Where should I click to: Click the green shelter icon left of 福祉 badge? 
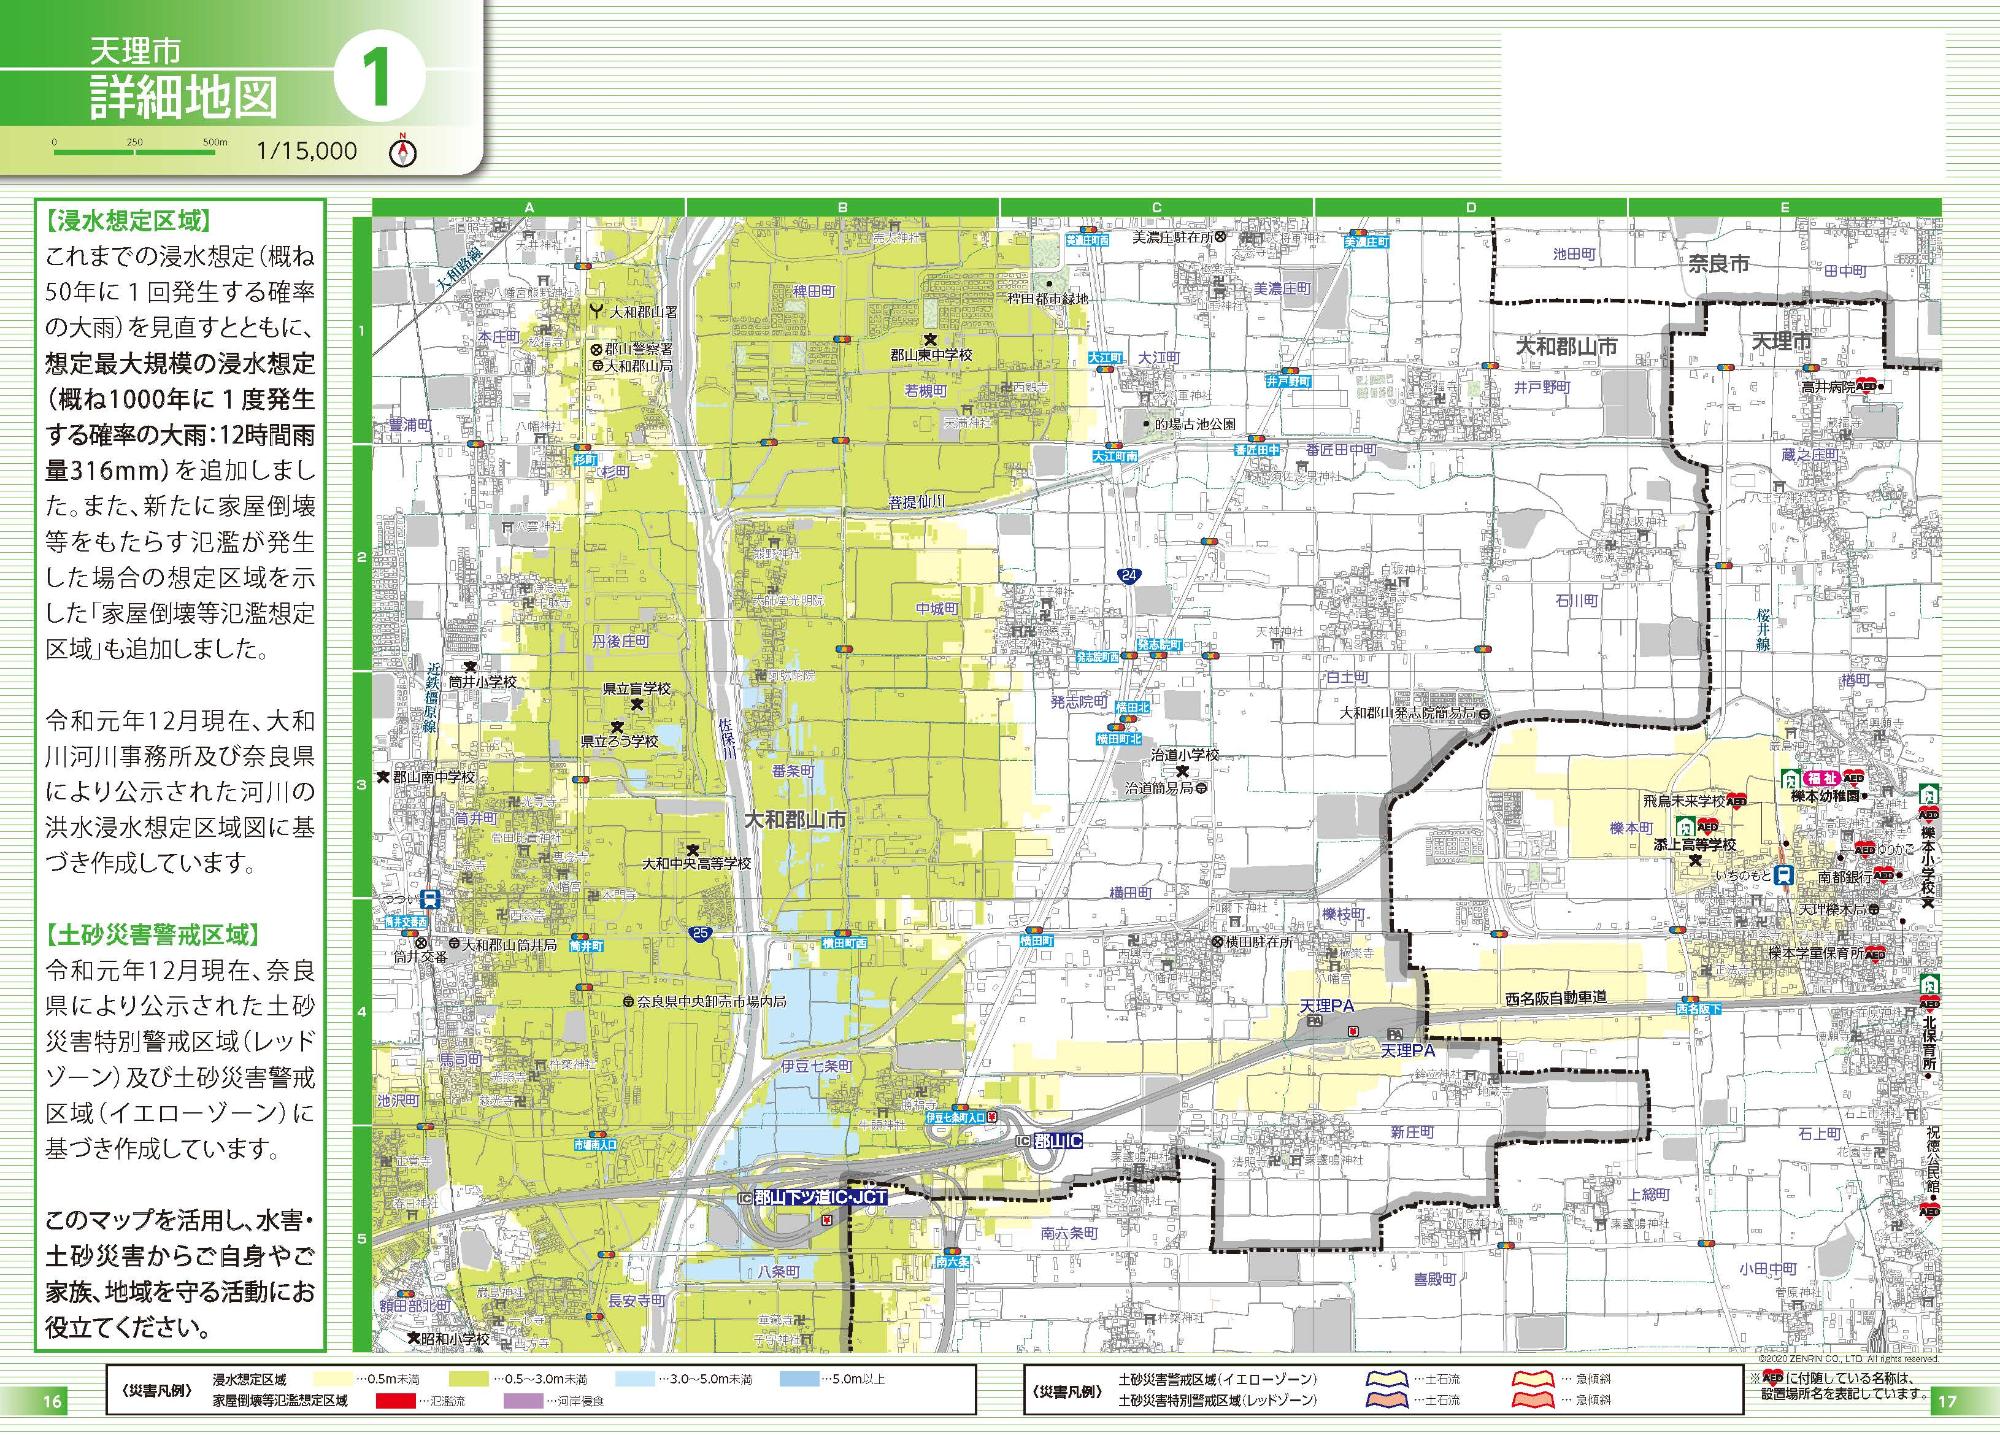pos(1790,777)
